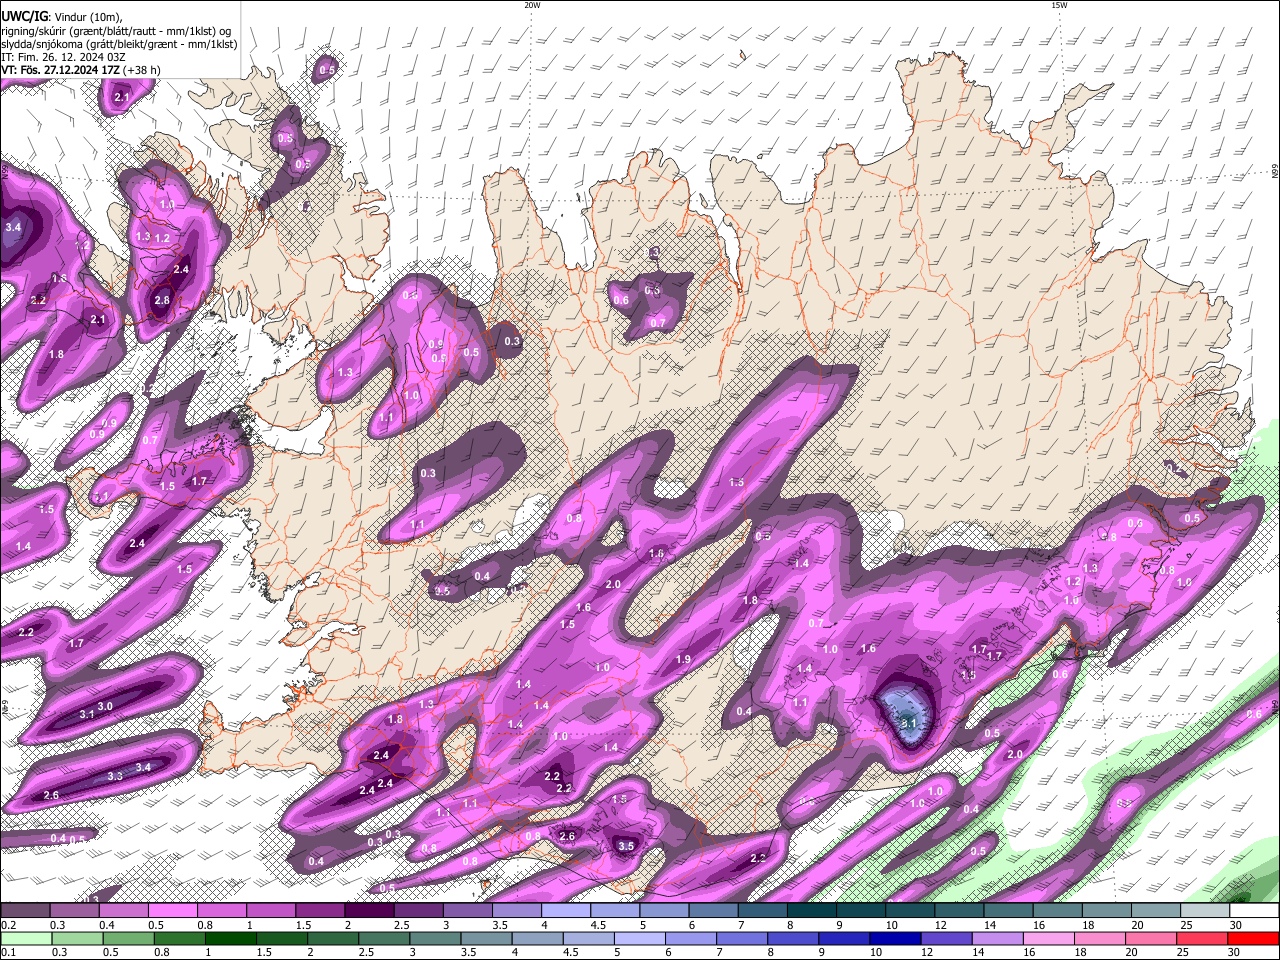This screenshot has width=1280, height=960.
Task: Click the 3.1 value inside the blue-gray snow cell
Action: click(909, 722)
